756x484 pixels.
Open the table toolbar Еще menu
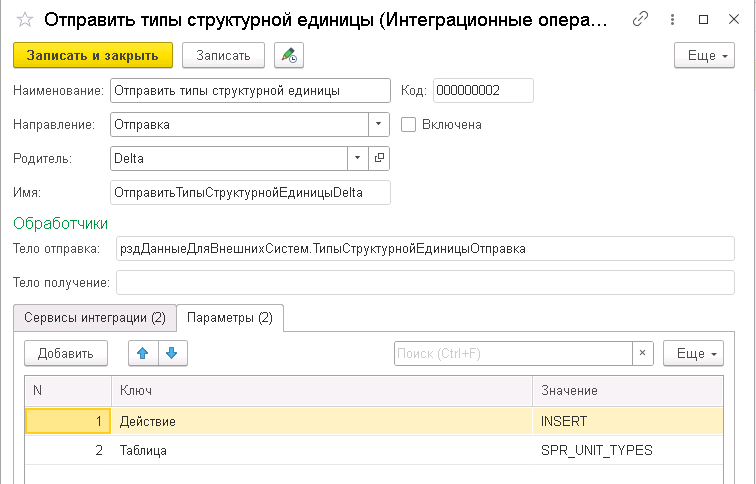[x=692, y=353]
